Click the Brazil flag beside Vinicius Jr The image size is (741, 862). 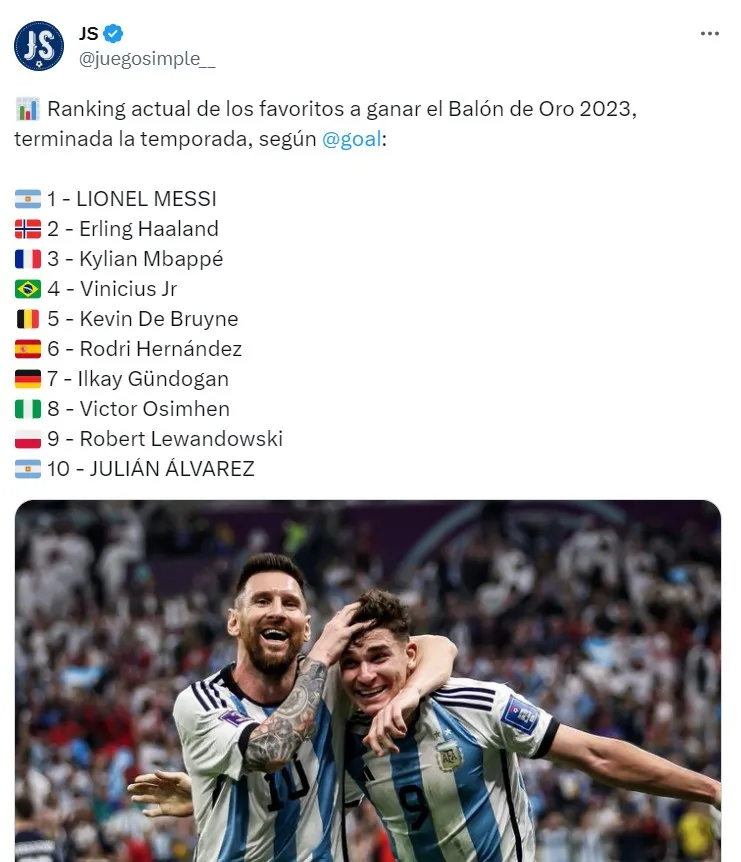click(28, 289)
